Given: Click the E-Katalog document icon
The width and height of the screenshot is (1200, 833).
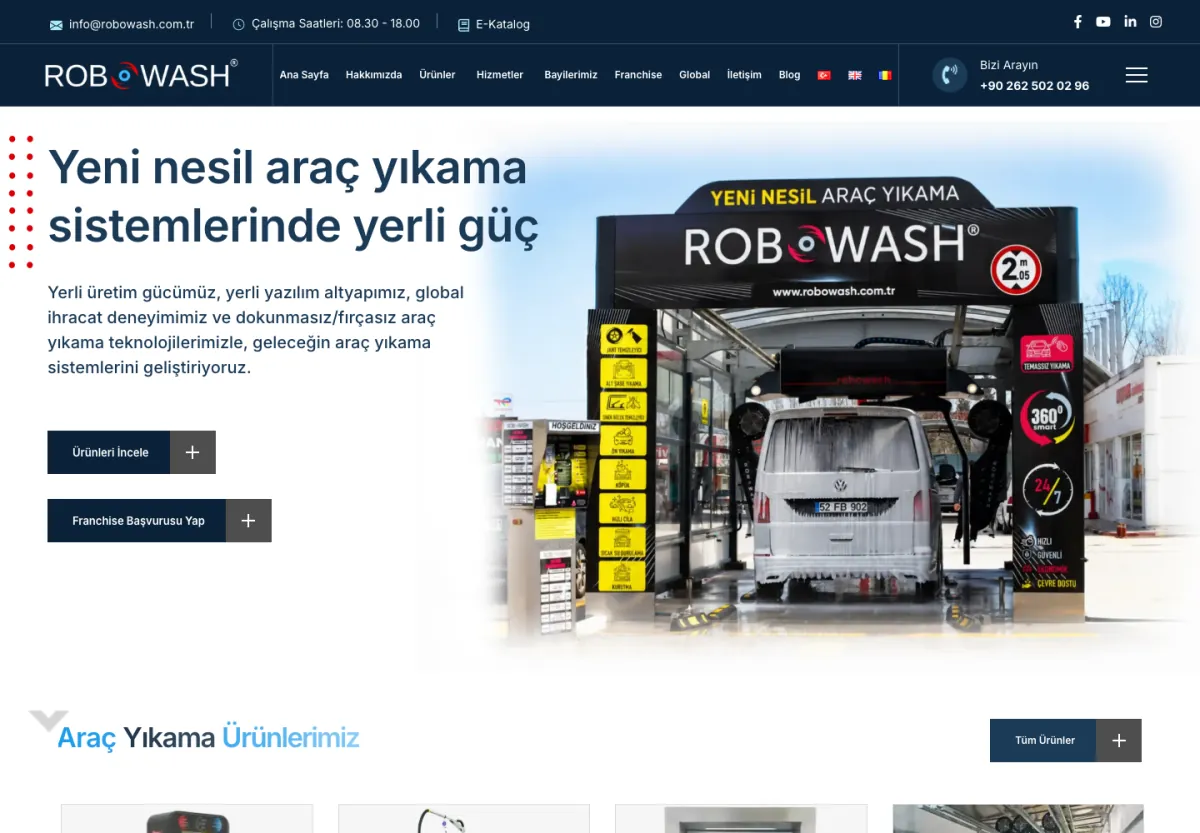Looking at the screenshot, I should (x=463, y=24).
